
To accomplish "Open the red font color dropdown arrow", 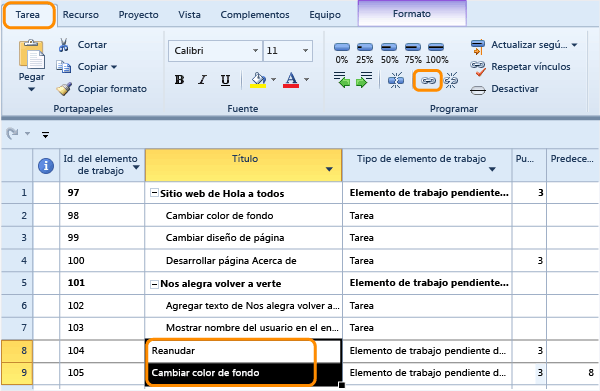I will coord(307,80).
